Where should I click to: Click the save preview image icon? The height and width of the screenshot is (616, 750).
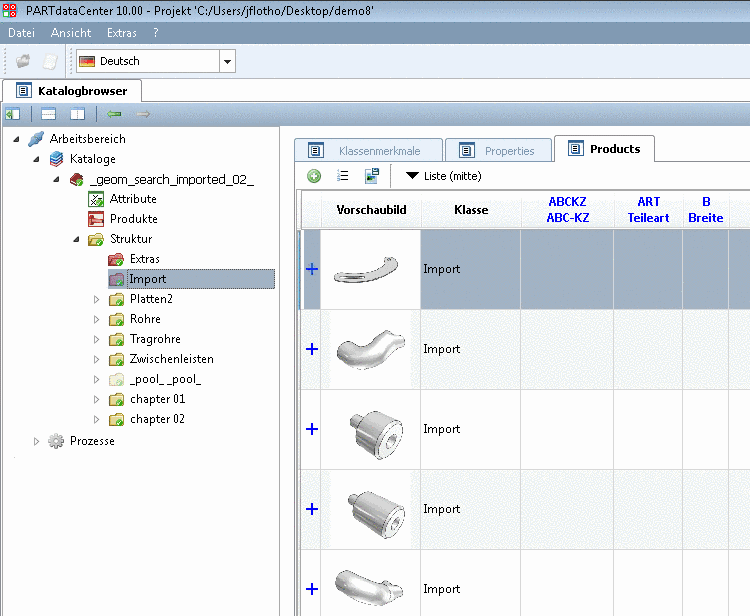tap(372, 176)
